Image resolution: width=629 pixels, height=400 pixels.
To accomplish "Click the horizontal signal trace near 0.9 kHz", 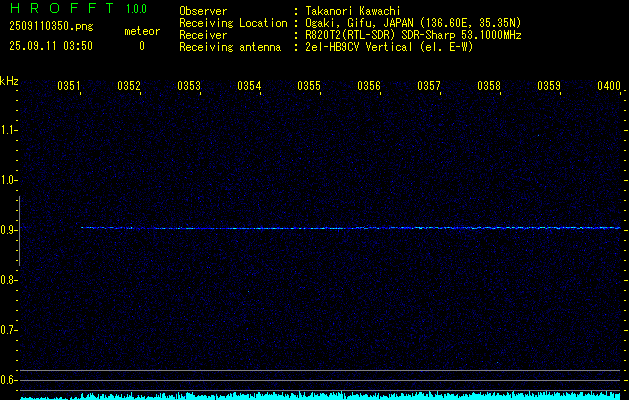I will pos(351,228).
